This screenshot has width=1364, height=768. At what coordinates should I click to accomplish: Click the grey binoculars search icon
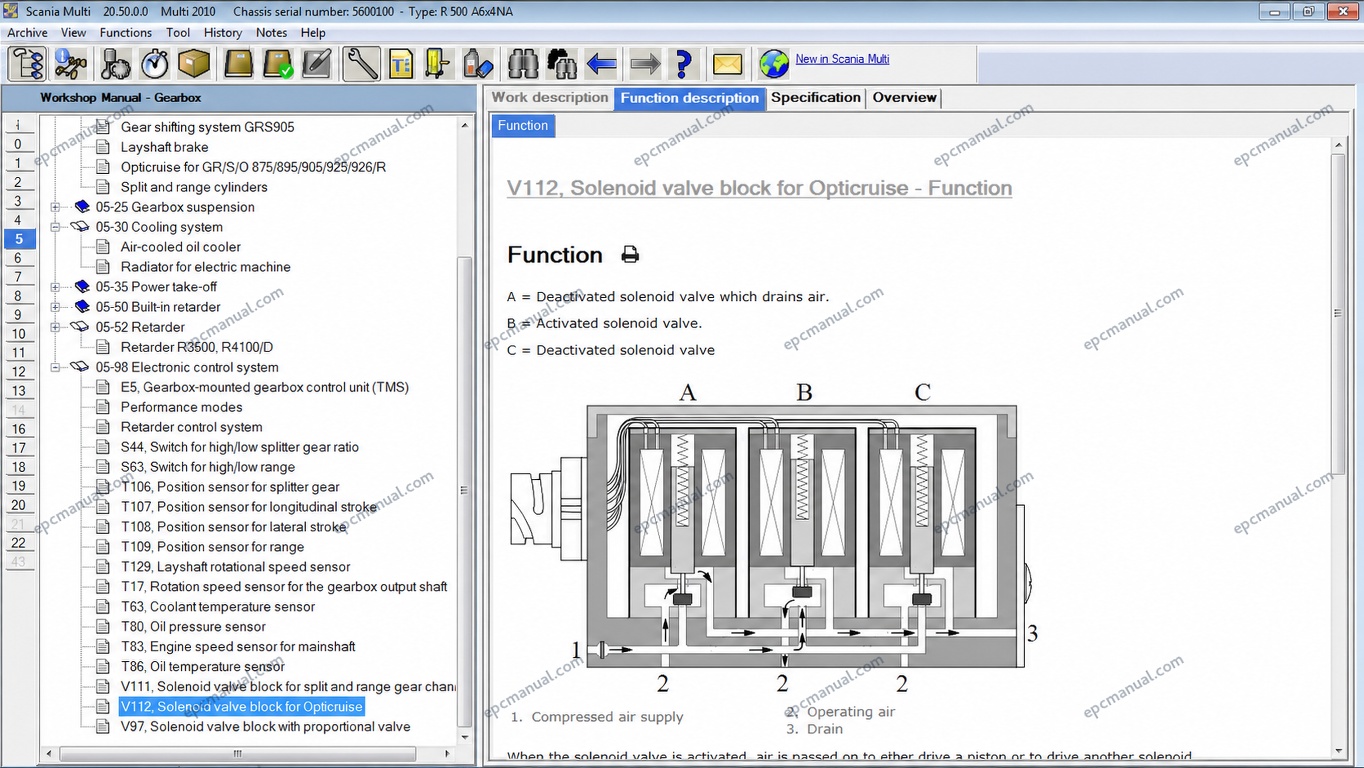pyautogui.click(x=523, y=64)
